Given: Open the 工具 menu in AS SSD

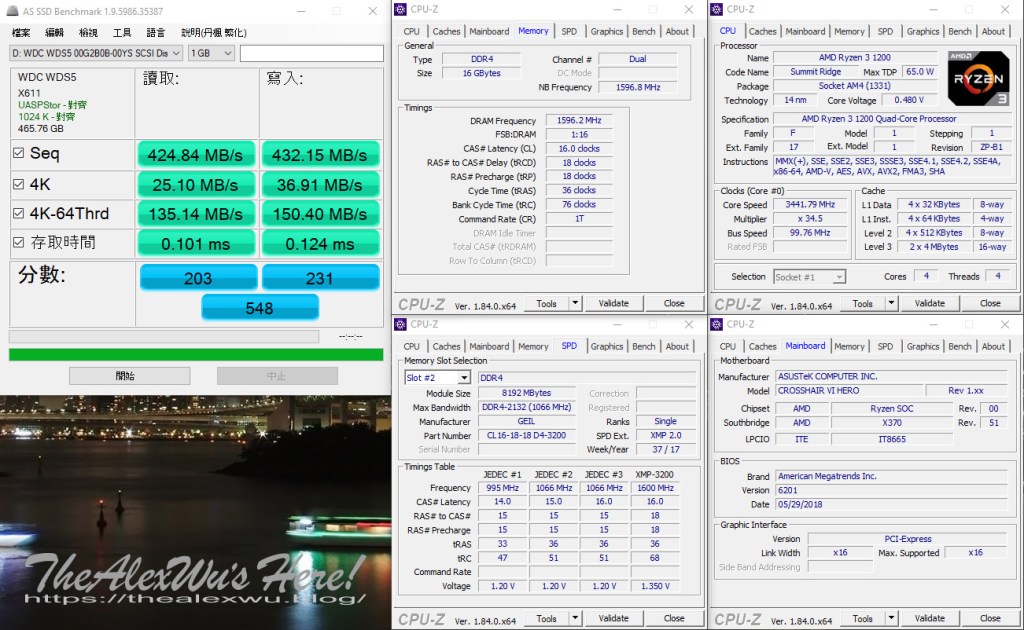Looking at the screenshot, I should [122, 32].
